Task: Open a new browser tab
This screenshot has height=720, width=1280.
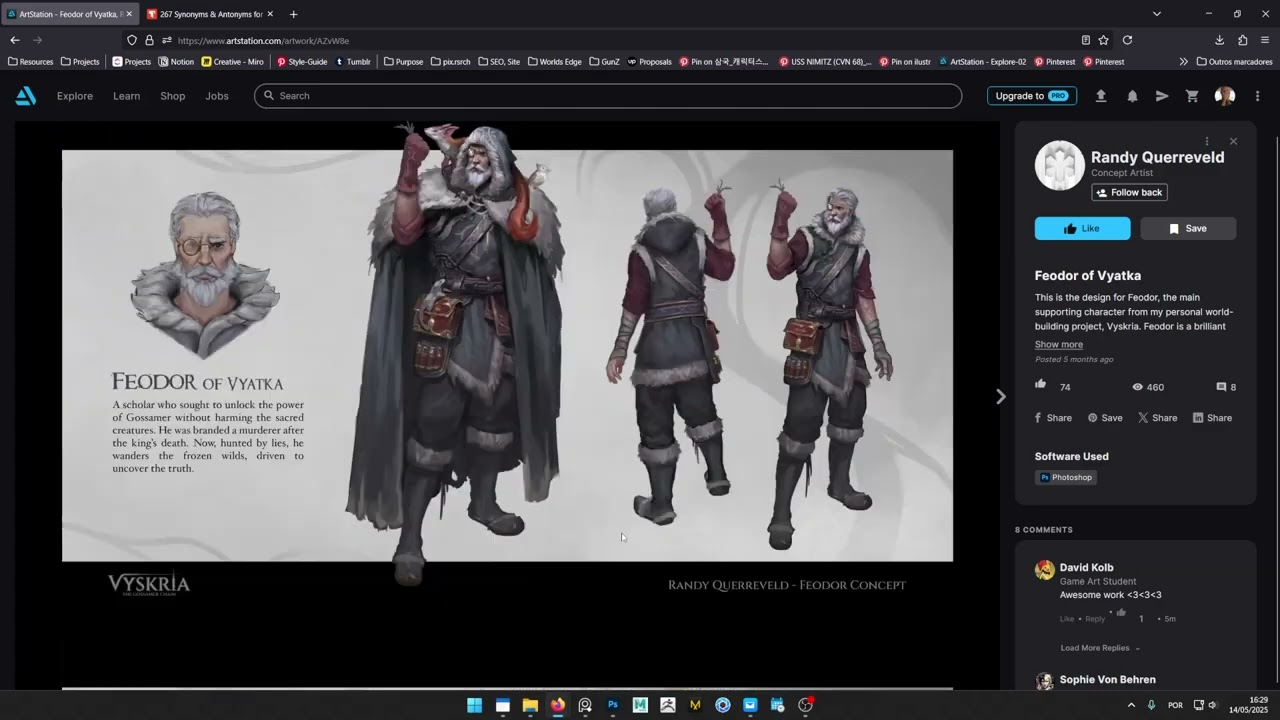Action: [293, 14]
